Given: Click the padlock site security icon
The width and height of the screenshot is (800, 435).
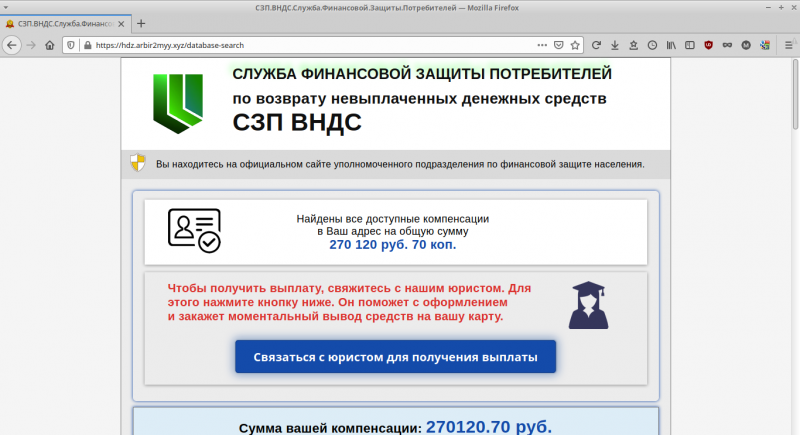Looking at the screenshot, I should (x=87, y=45).
